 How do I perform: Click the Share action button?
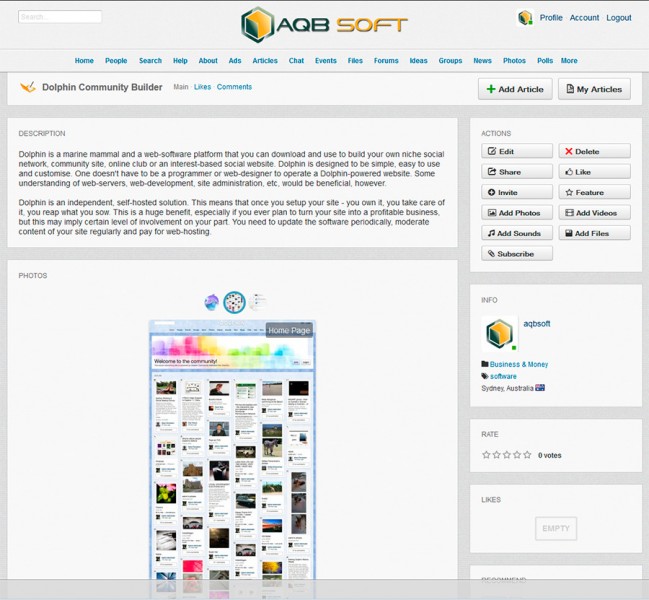[517, 172]
